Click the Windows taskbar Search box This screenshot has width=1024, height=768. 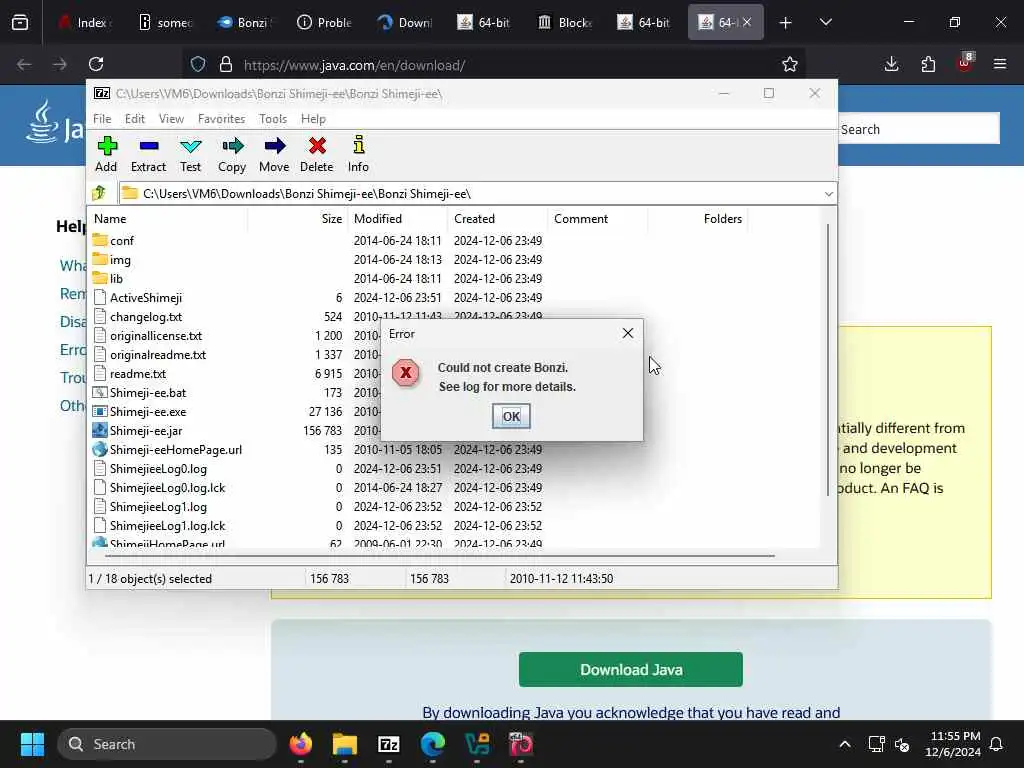click(168, 744)
